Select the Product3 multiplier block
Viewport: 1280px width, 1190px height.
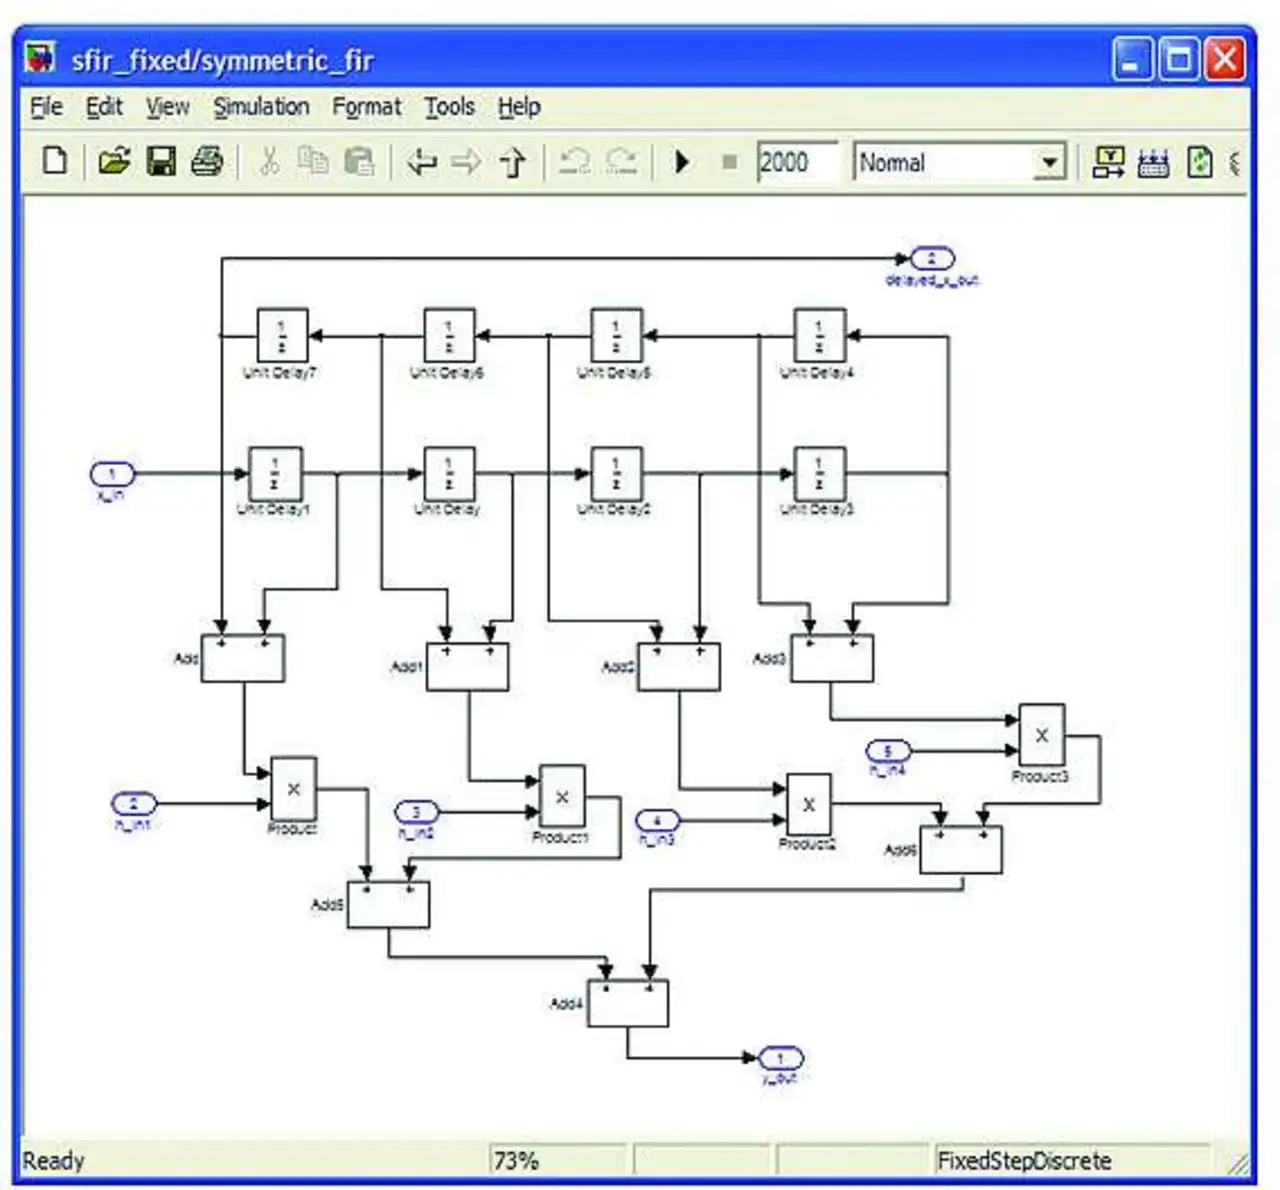coord(1041,735)
